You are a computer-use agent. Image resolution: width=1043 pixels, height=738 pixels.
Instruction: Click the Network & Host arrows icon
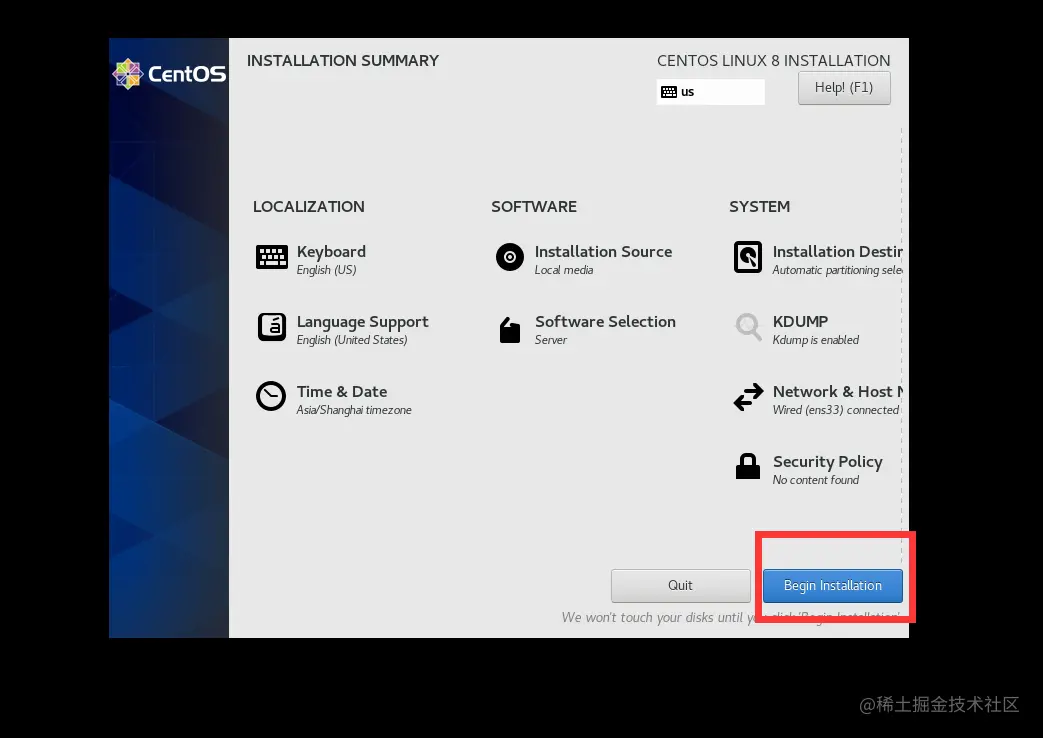pos(748,397)
